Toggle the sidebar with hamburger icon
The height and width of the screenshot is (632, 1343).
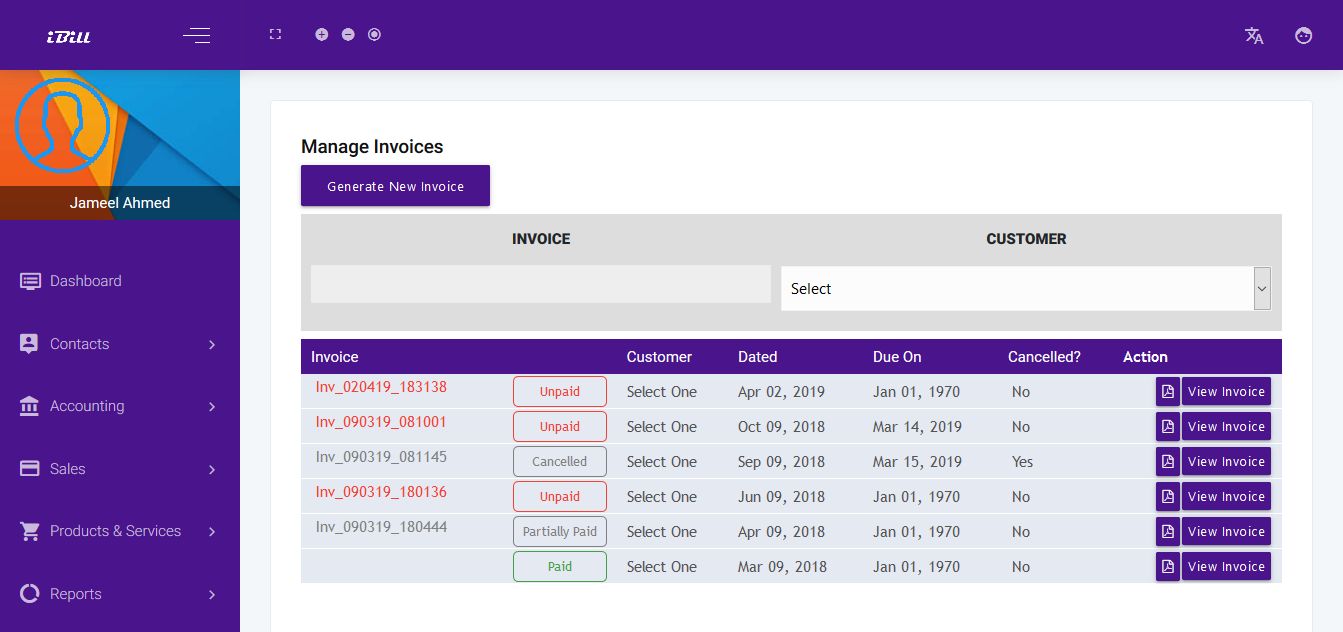coord(196,35)
